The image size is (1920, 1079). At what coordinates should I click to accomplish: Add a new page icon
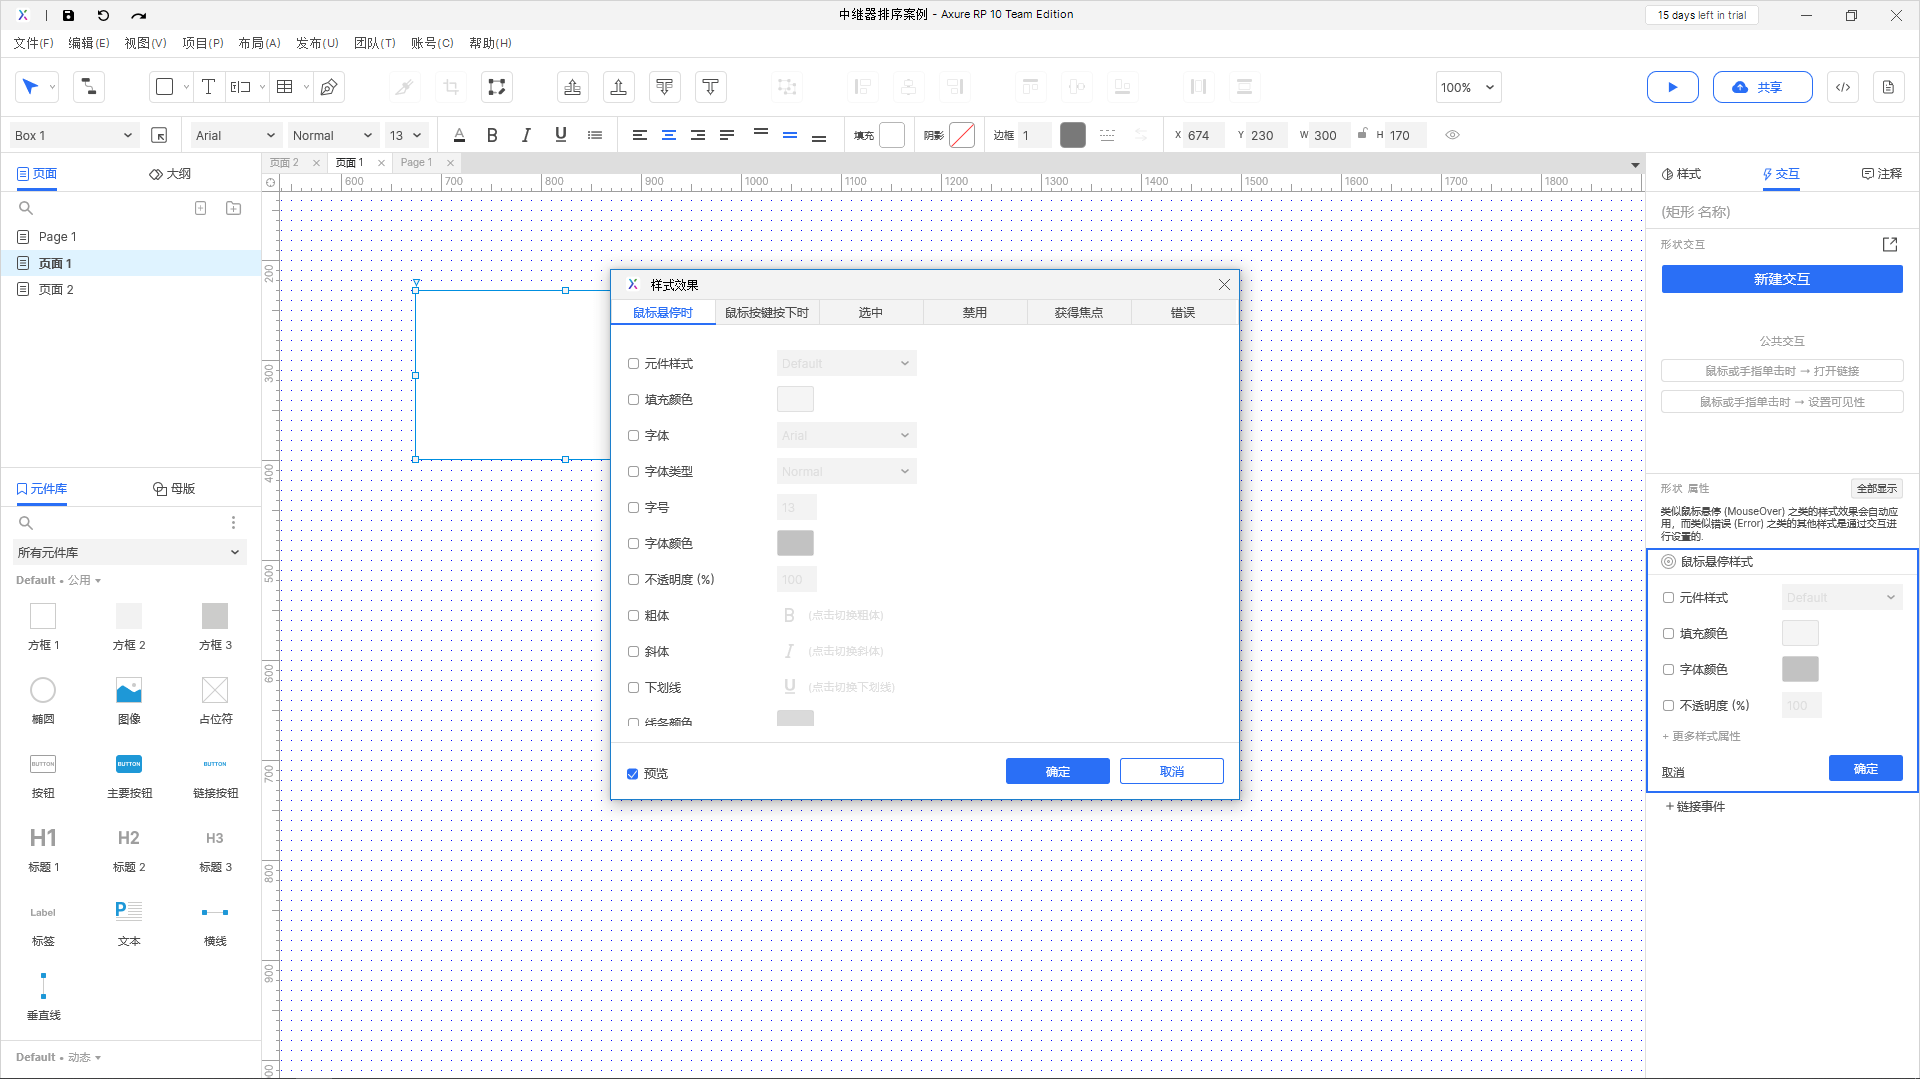point(201,208)
